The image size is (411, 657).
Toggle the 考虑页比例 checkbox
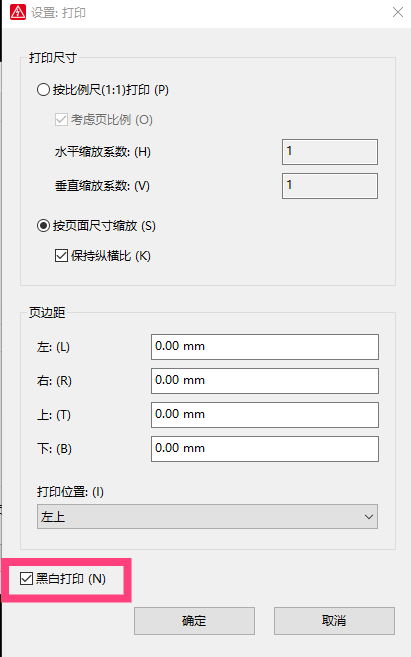coord(61,120)
